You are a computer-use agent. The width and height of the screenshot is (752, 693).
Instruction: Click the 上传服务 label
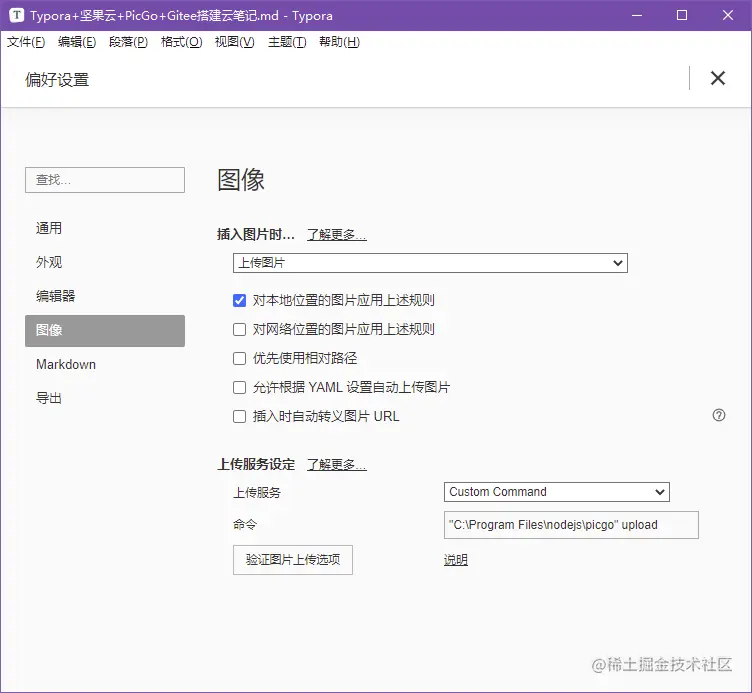(x=257, y=493)
